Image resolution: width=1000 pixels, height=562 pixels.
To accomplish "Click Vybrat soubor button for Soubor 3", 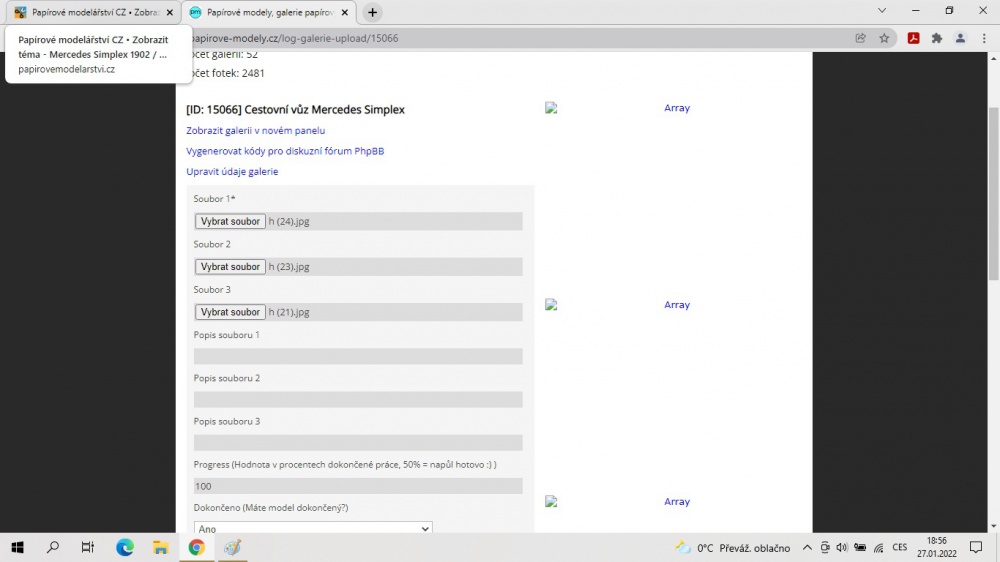I will tap(230, 312).
